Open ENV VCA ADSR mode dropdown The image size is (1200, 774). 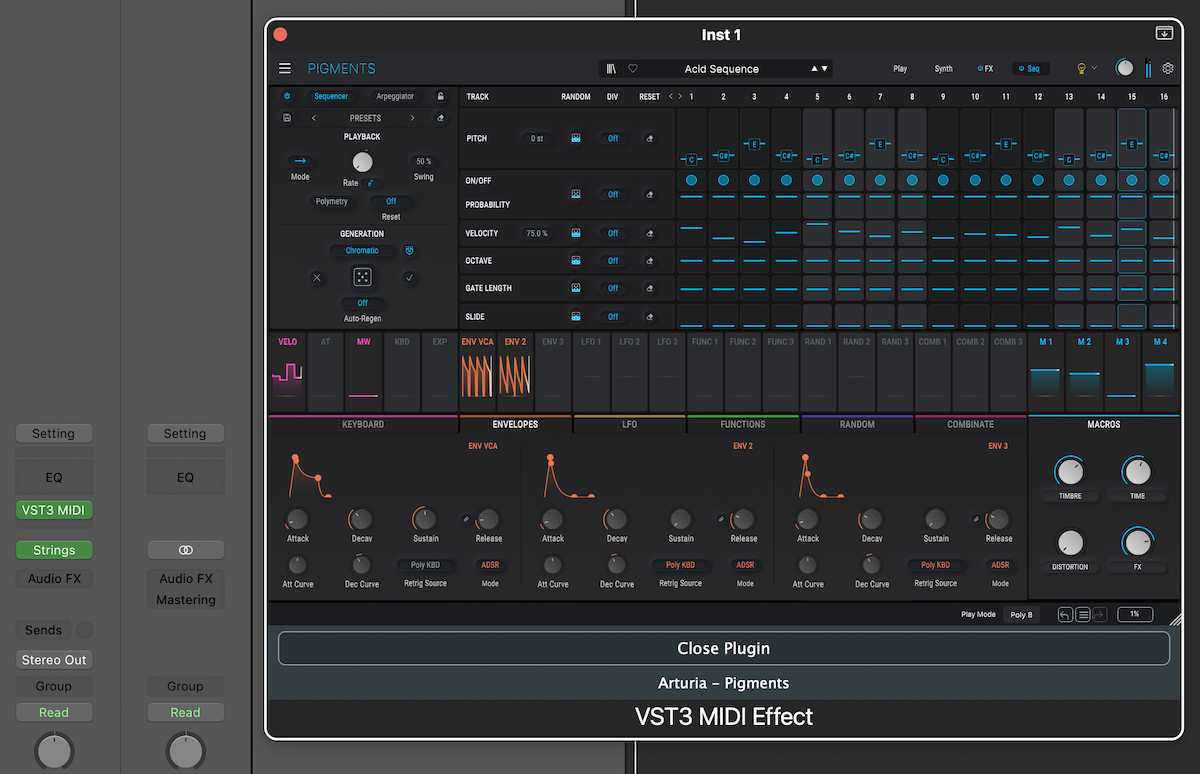tap(490, 565)
